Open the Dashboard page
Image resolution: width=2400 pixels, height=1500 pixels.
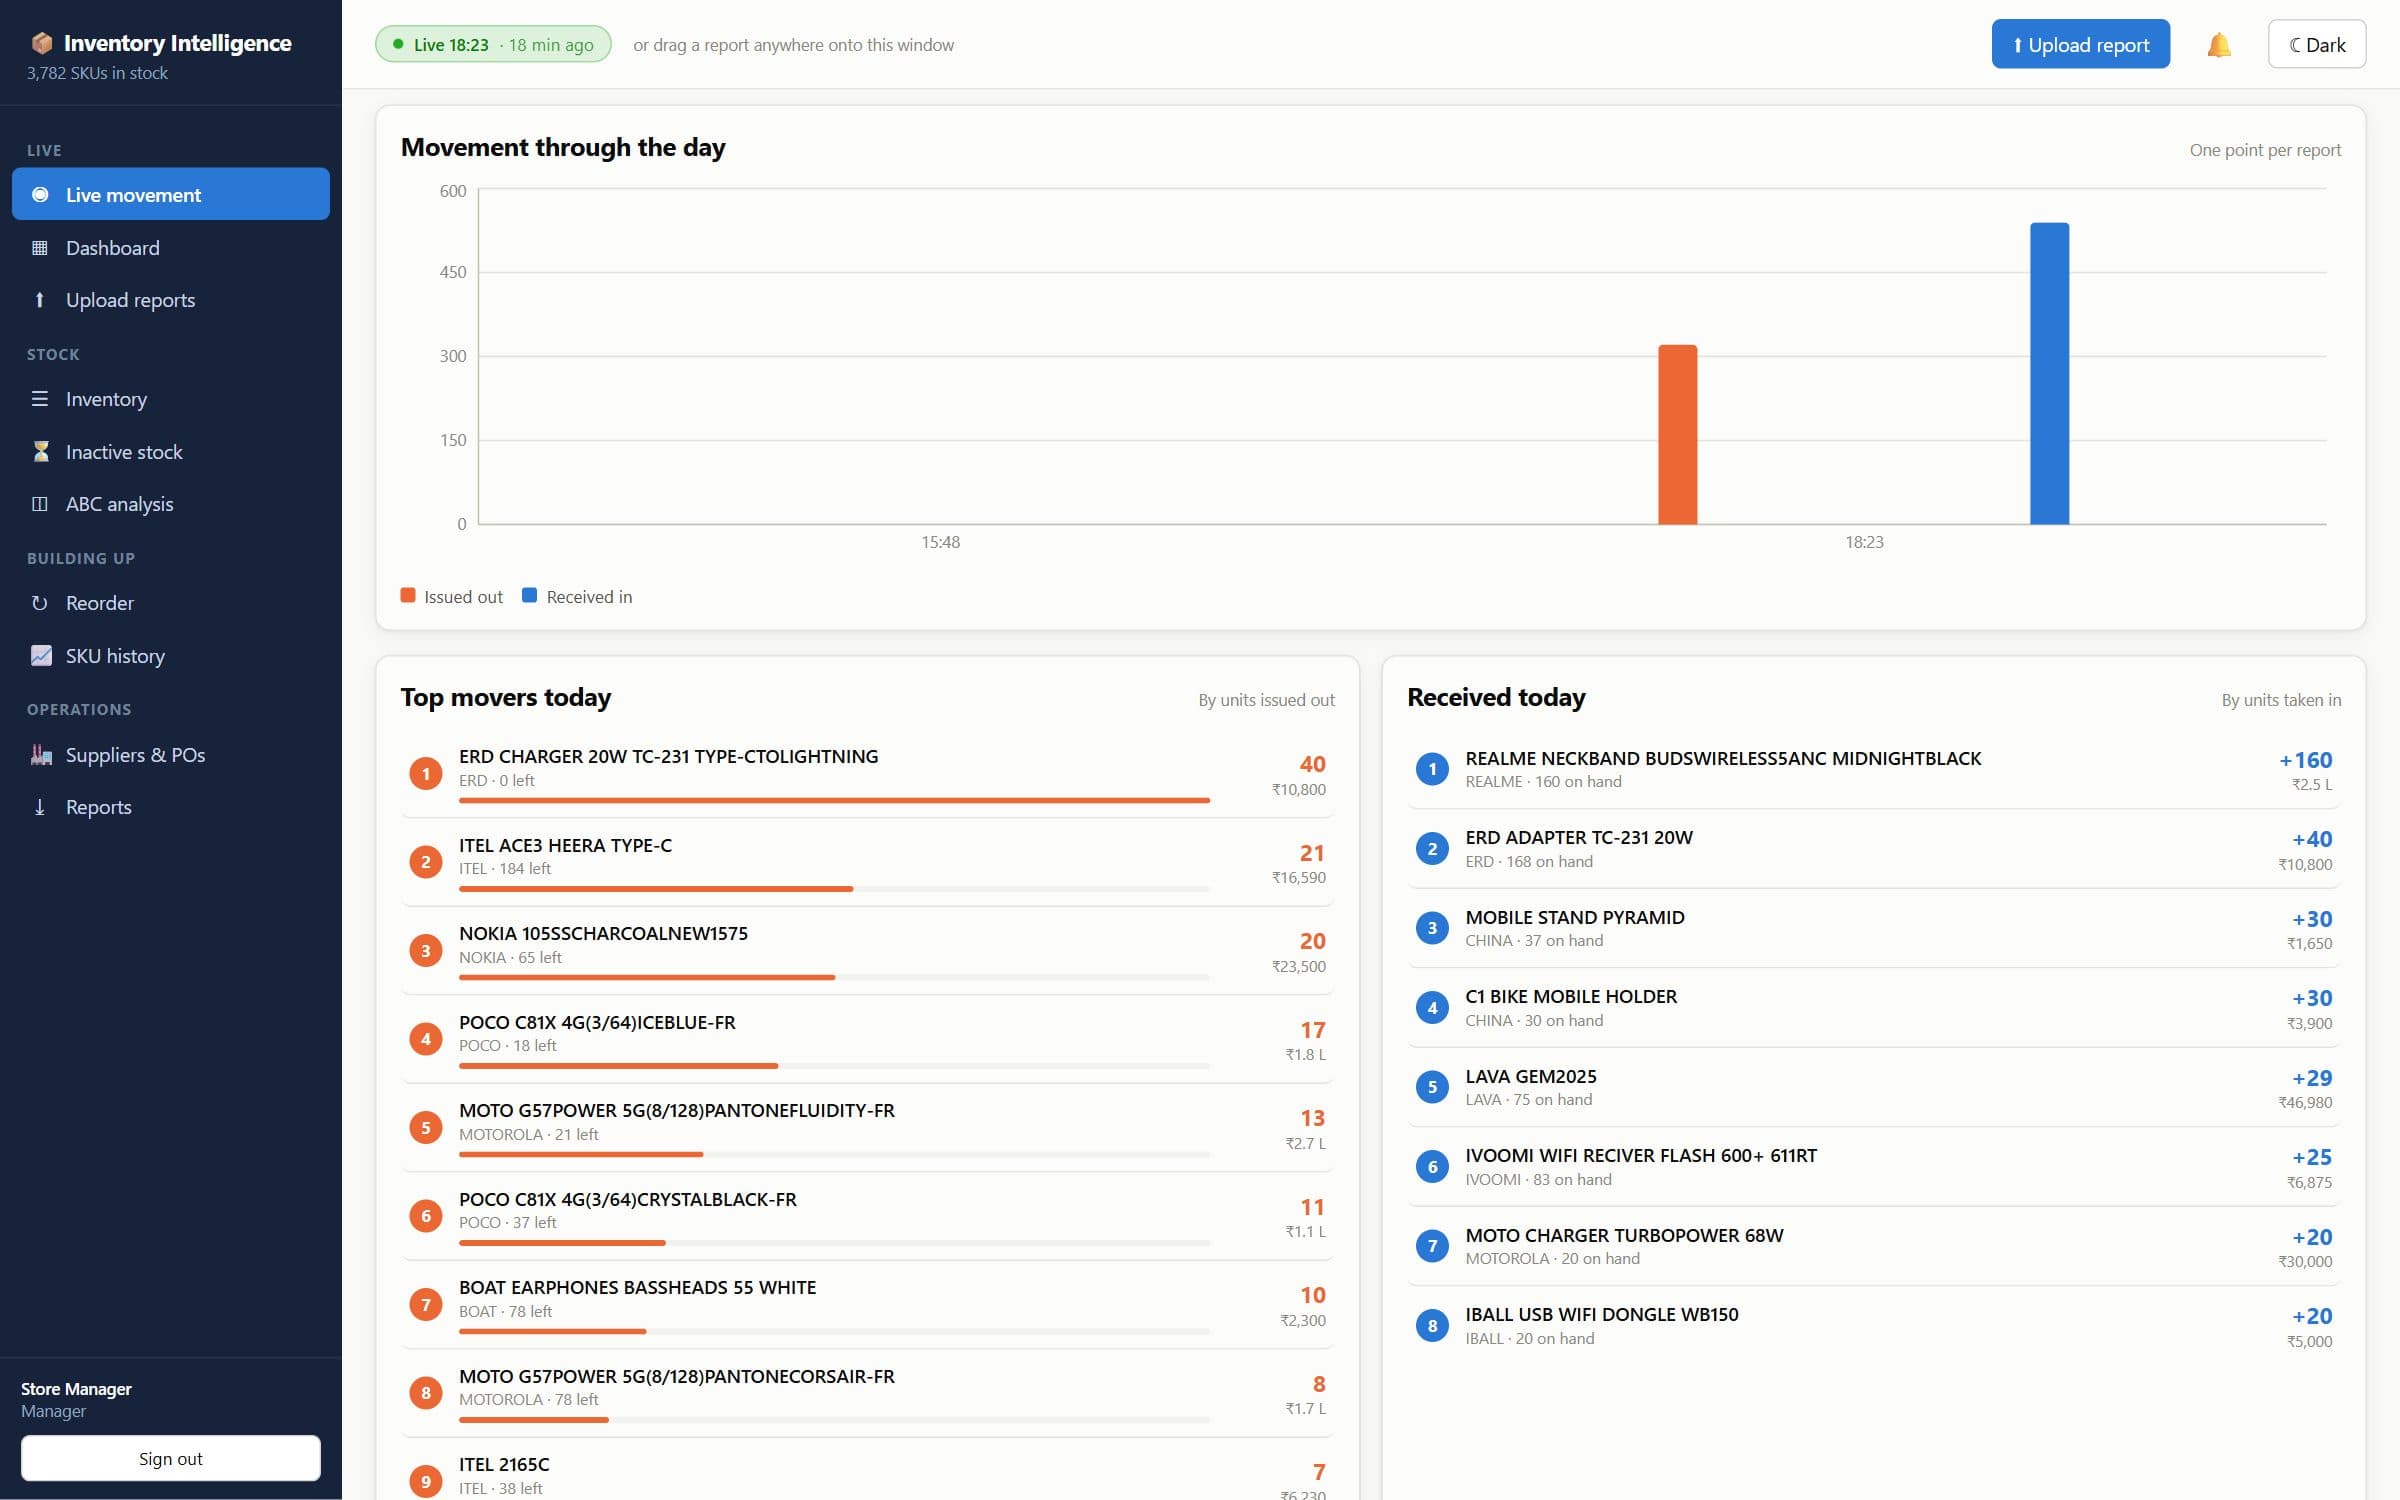[x=171, y=248]
